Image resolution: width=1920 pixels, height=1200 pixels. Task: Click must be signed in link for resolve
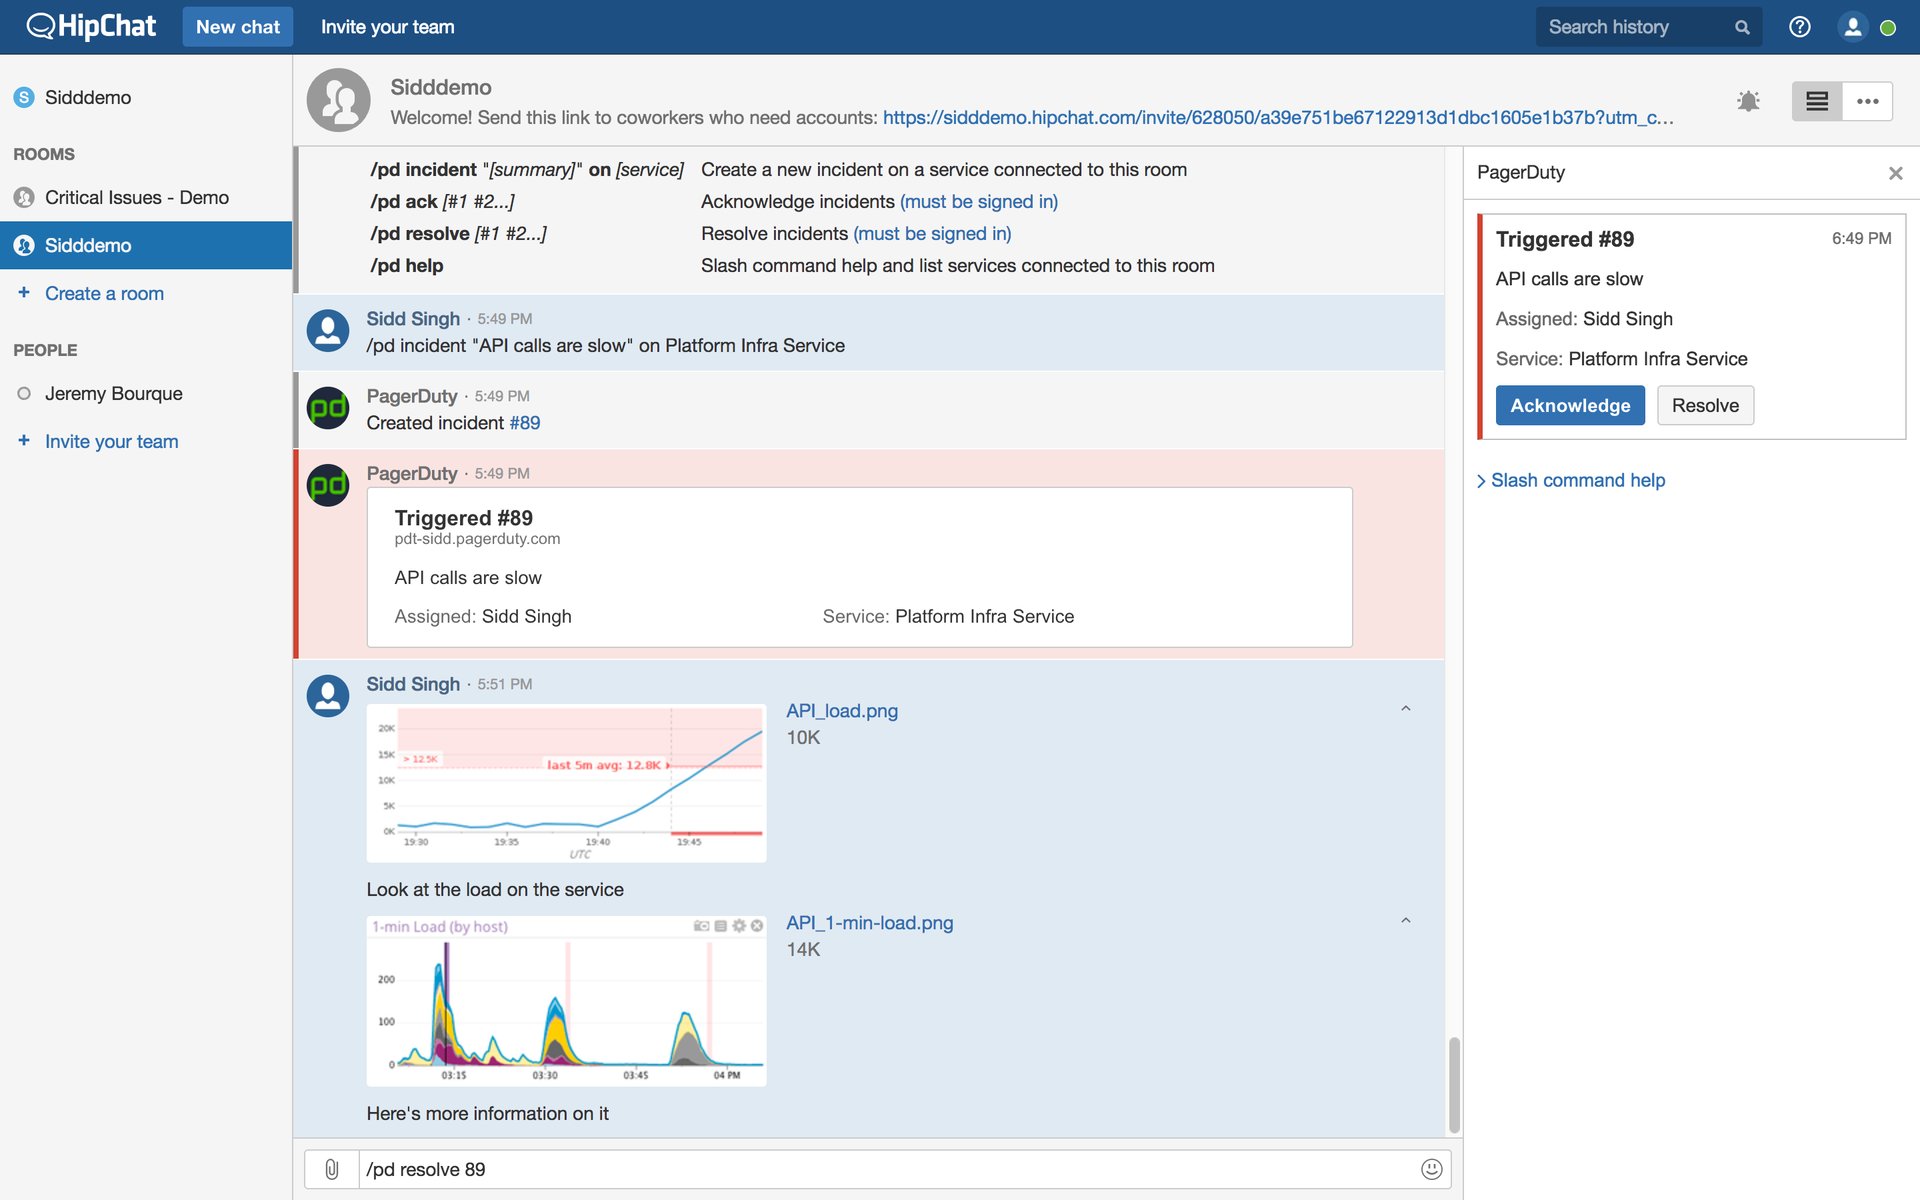932,233
